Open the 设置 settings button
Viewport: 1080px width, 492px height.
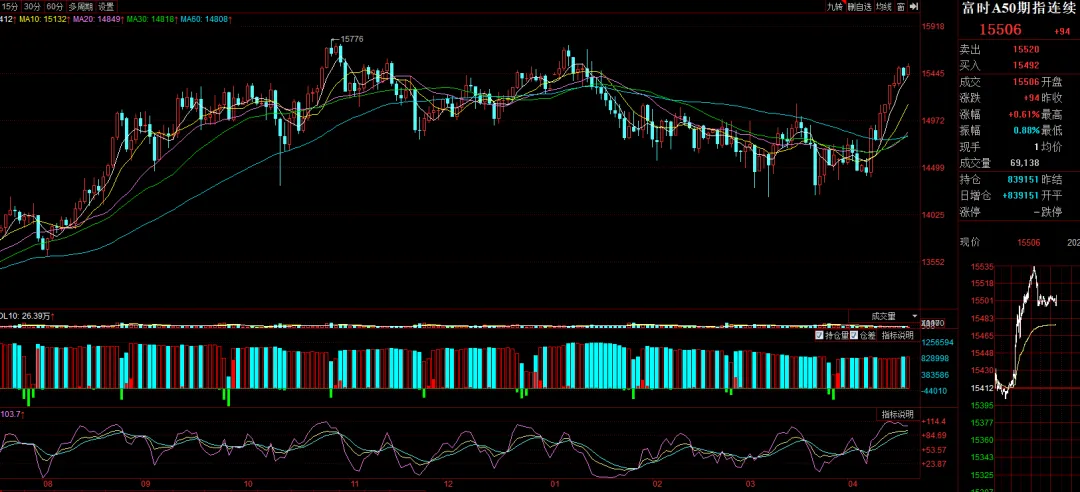[x=106, y=6]
